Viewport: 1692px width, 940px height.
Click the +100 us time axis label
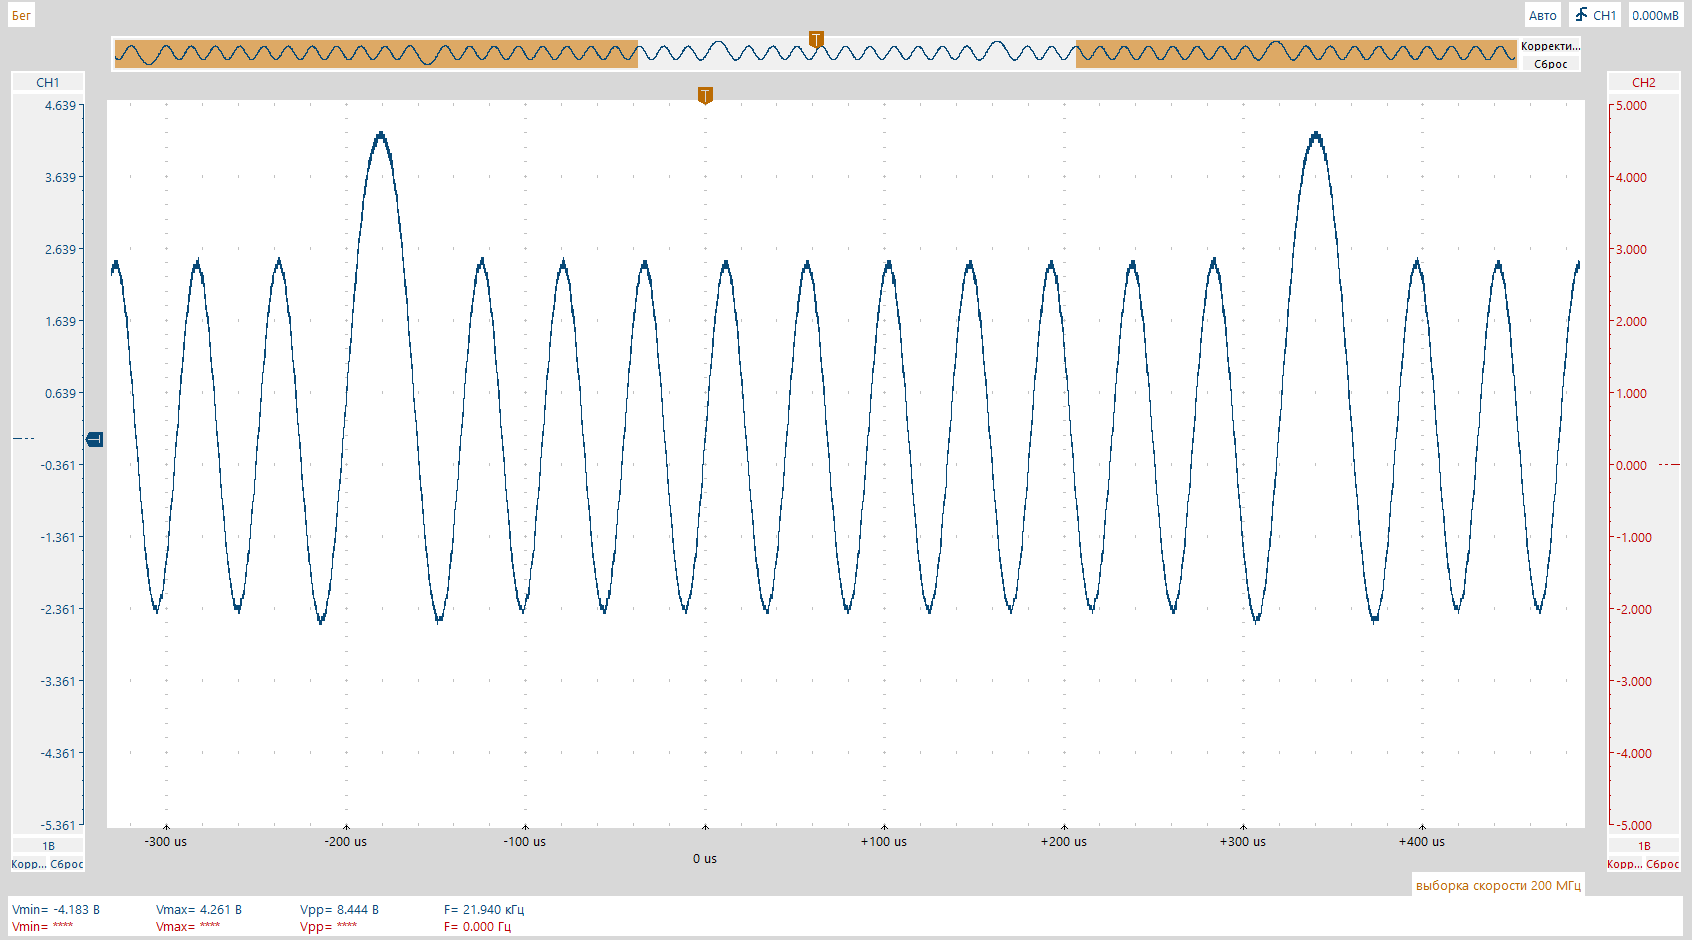[x=884, y=842]
